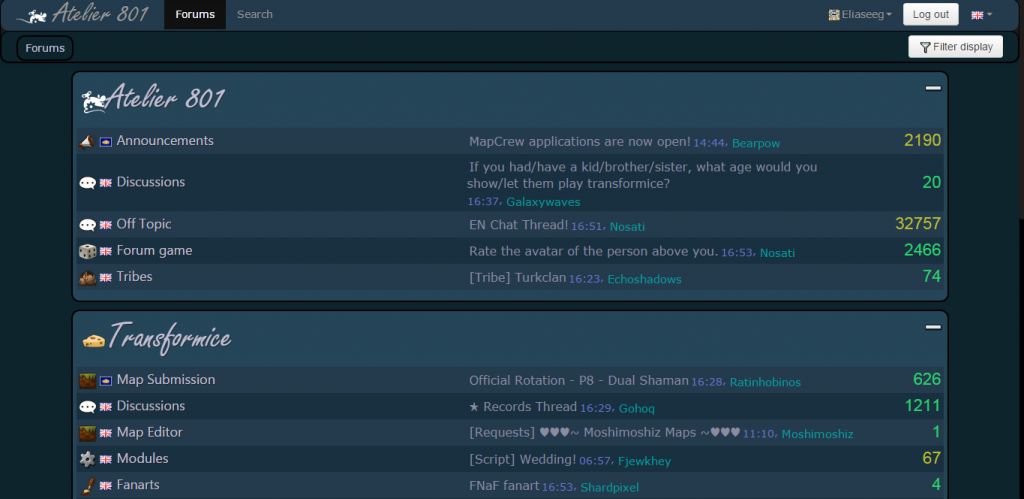The width and height of the screenshot is (1024, 499).
Task: Click the paintbrush icon beside Fanarts
Action: pos(88,485)
